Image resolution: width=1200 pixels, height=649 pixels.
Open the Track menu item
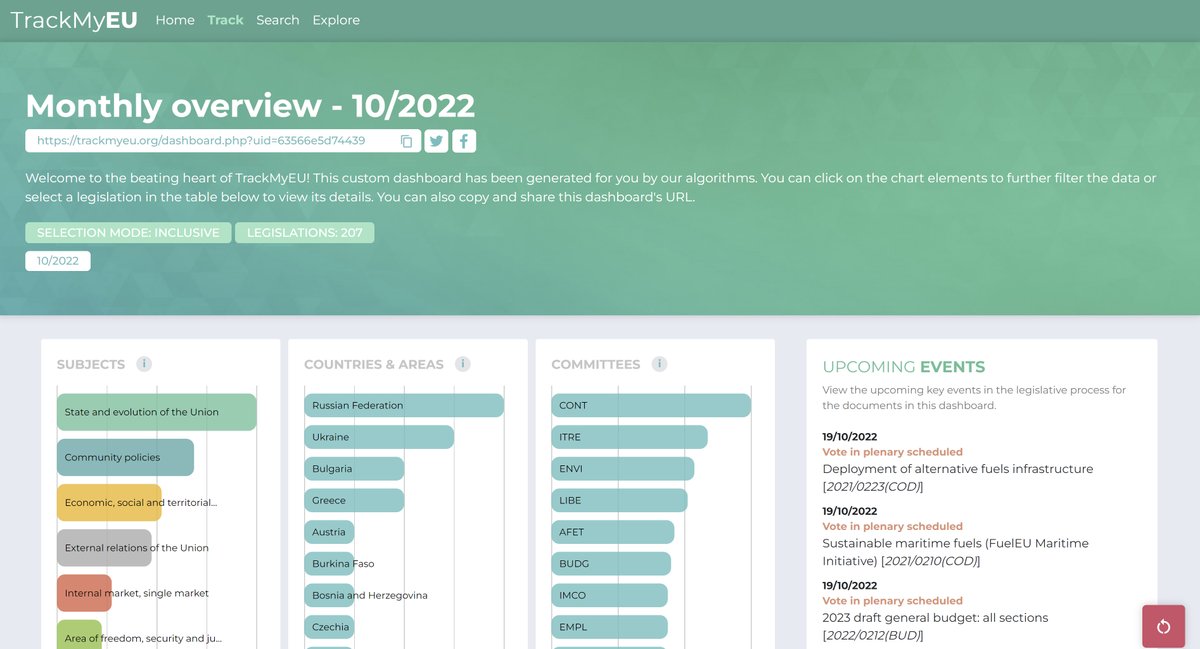[x=225, y=20]
